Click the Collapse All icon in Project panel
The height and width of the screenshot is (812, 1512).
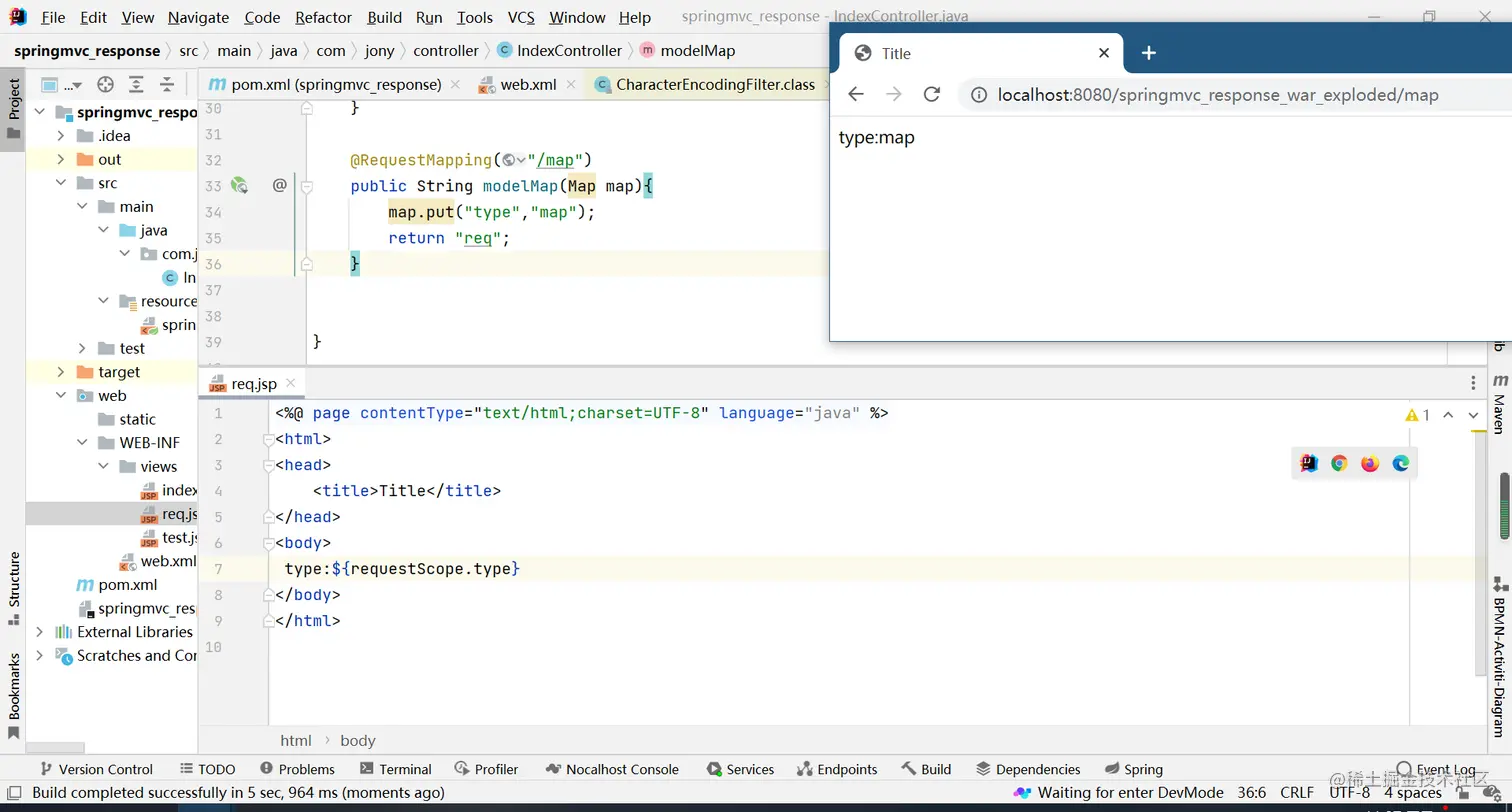pos(167,85)
